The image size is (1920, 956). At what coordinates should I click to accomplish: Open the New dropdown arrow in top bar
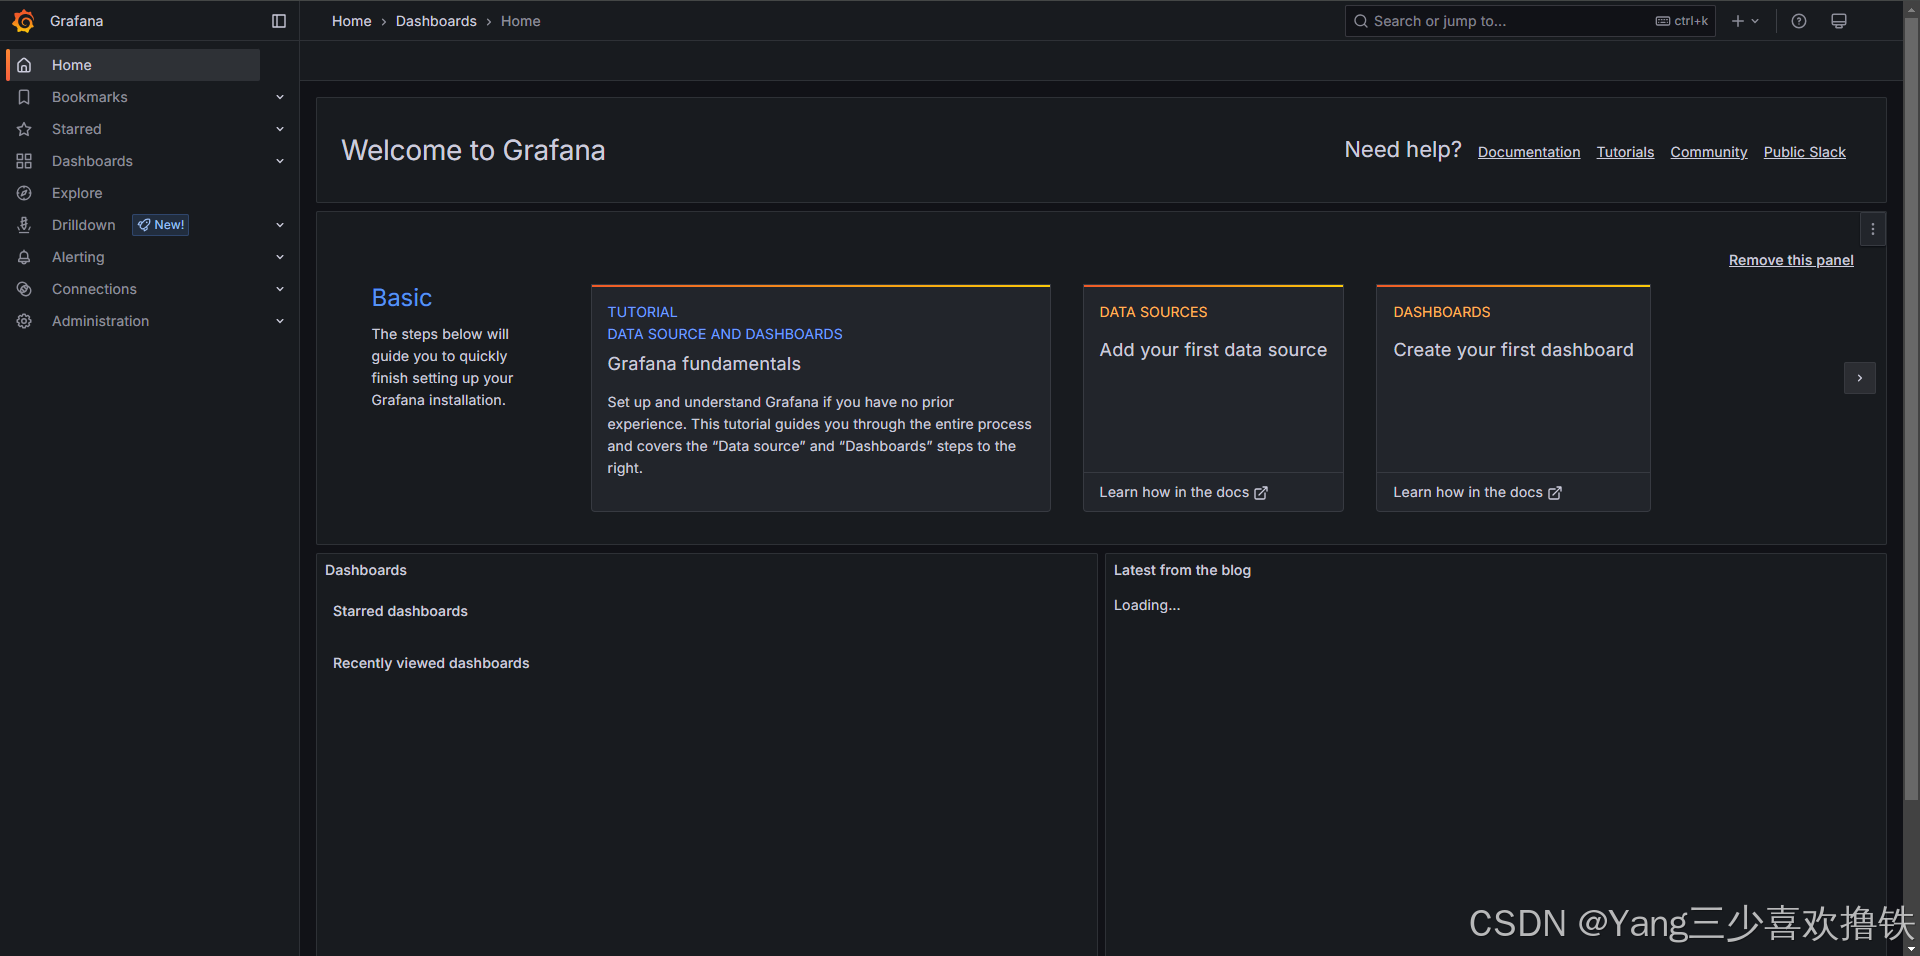tap(1755, 21)
